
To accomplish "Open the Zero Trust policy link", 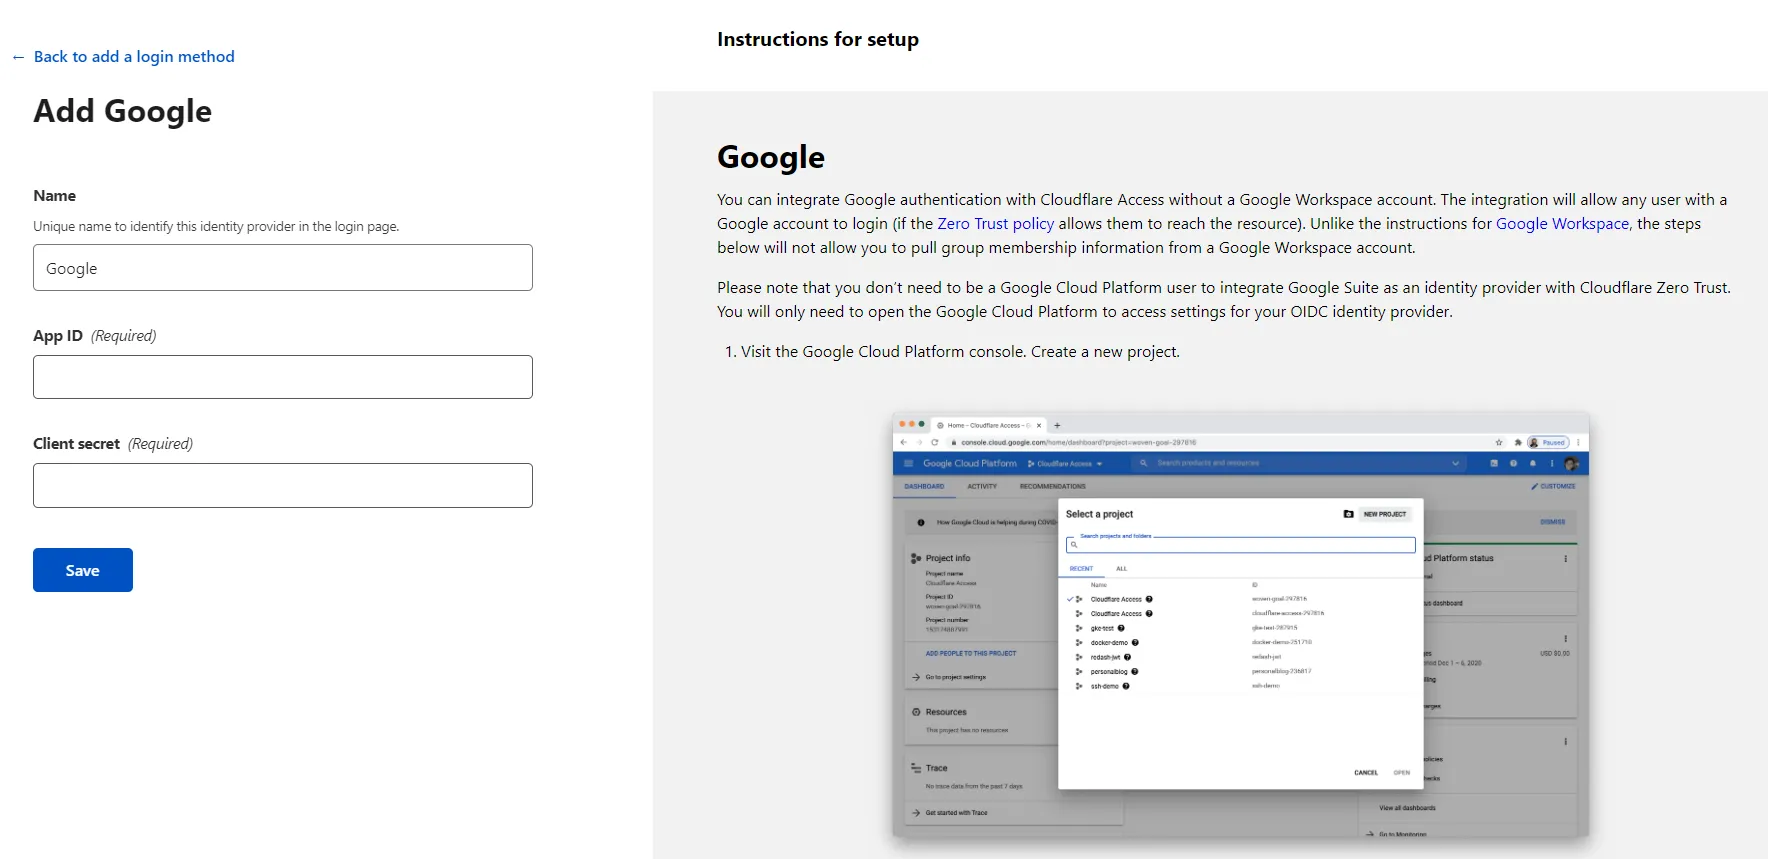I will click(x=996, y=224).
